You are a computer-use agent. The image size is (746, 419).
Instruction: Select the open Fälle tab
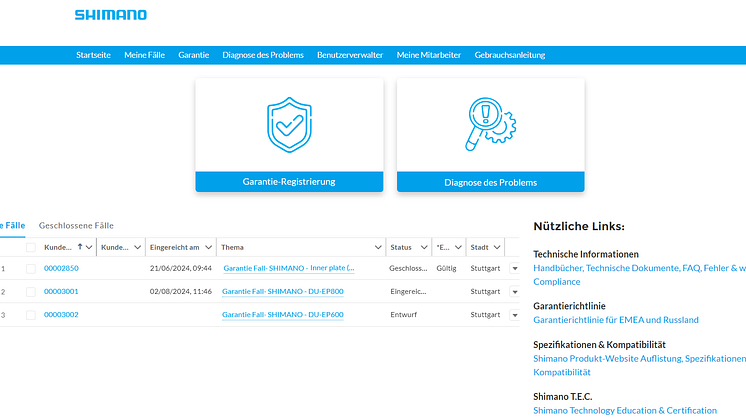click(12, 225)
